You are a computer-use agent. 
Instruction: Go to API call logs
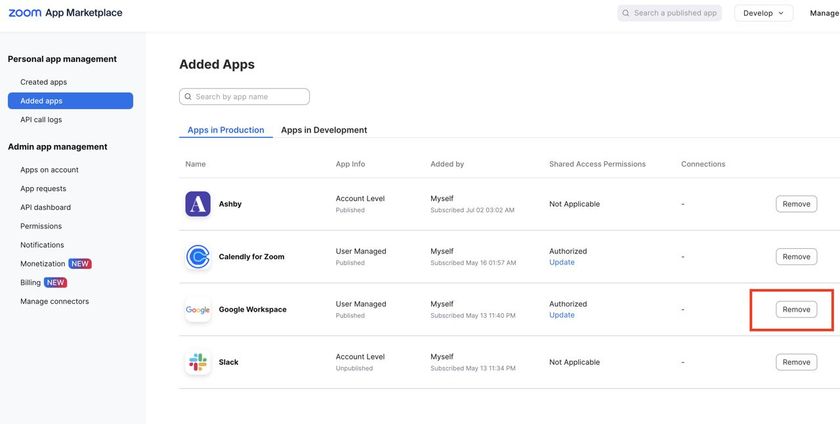tap(41, 120)
